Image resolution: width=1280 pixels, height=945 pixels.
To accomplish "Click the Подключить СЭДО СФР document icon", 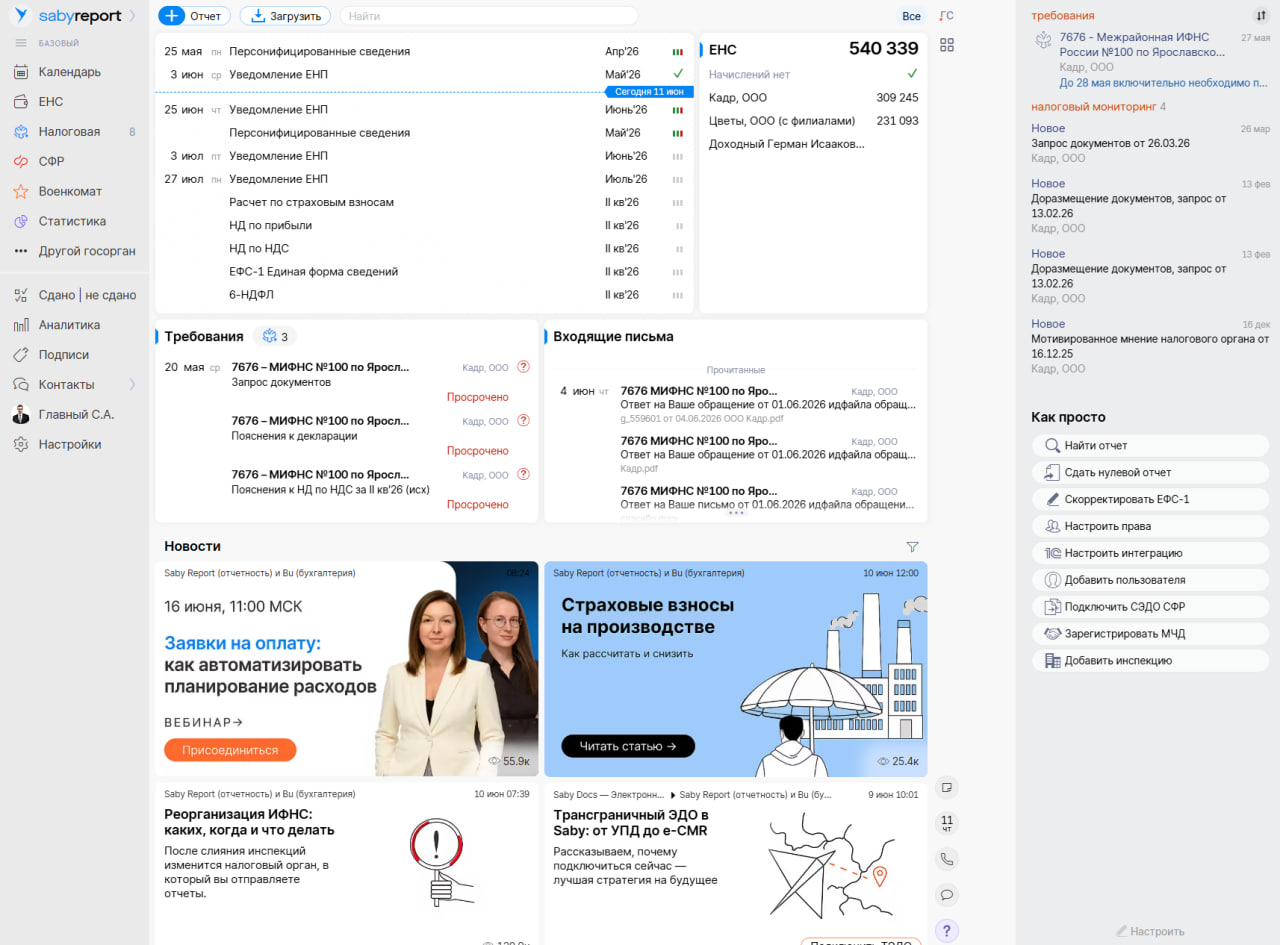I will tap(1052, 607).
